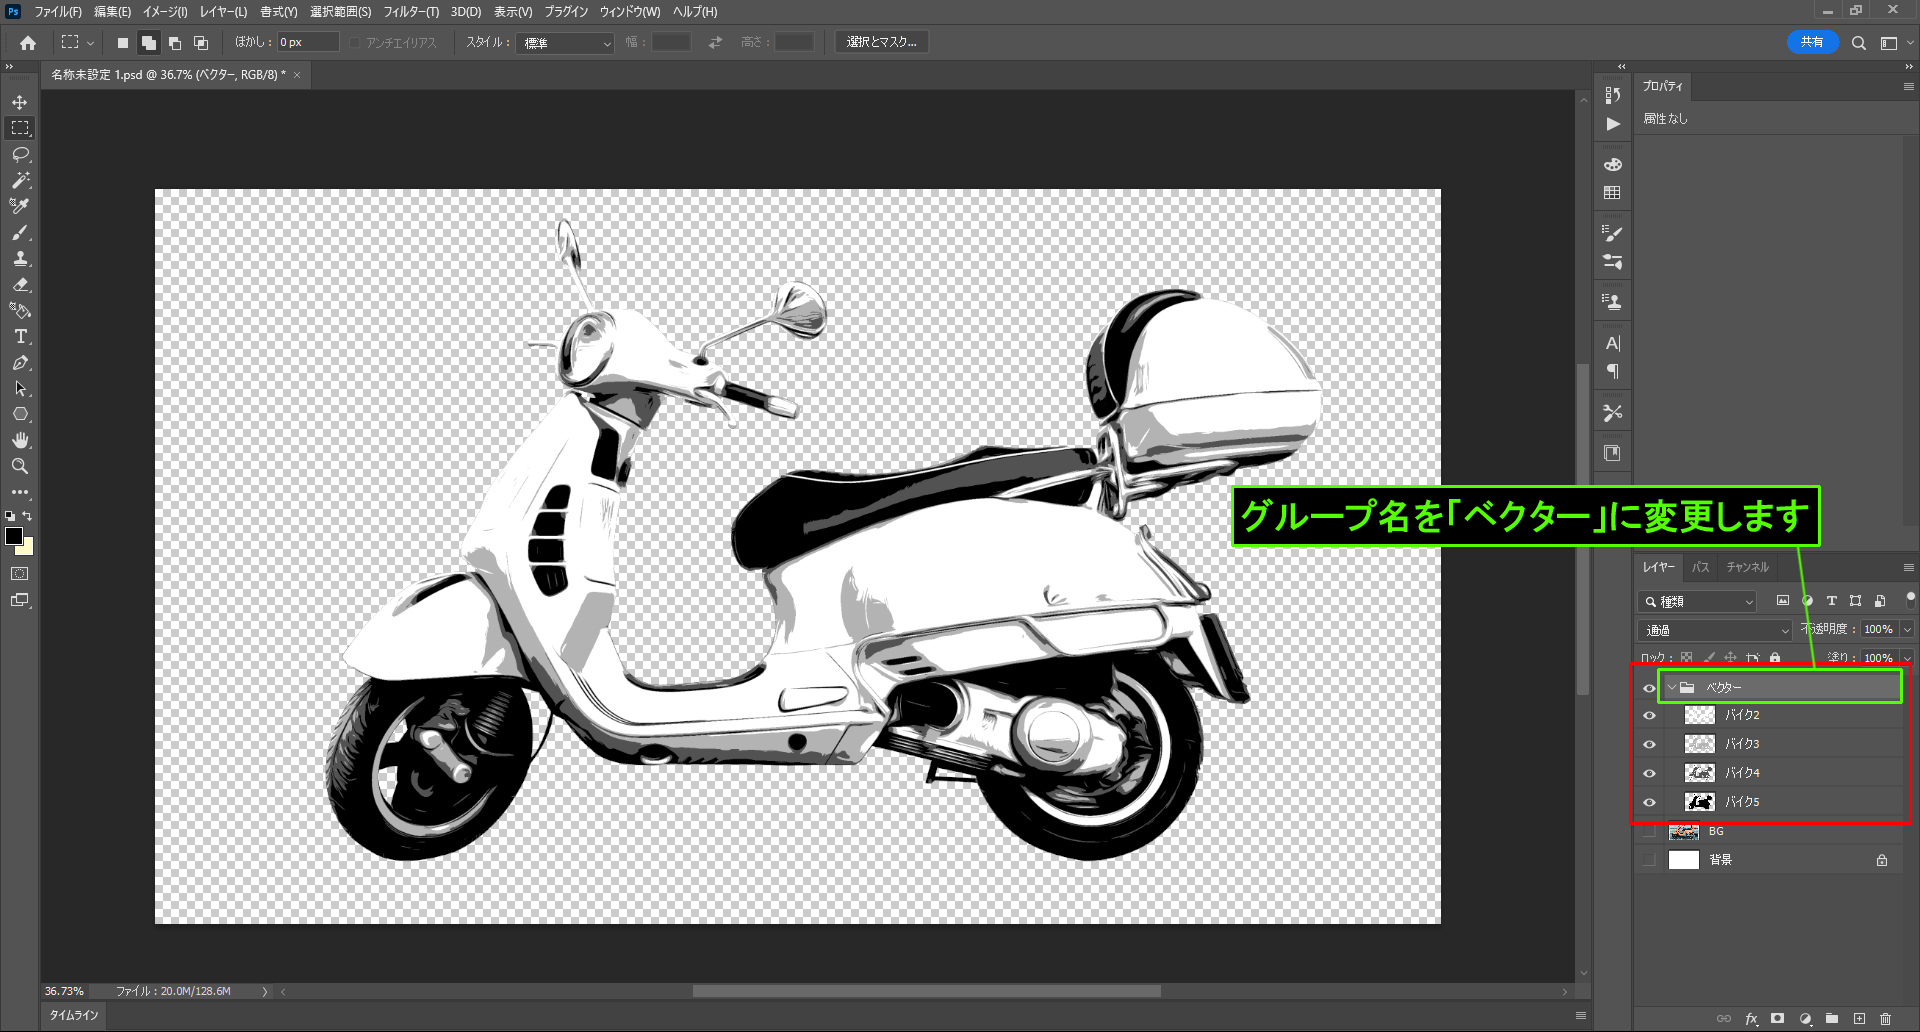Hide the バイク2 layer
Viewport: 1920px width, 1032px height.
click(1649, 715)
